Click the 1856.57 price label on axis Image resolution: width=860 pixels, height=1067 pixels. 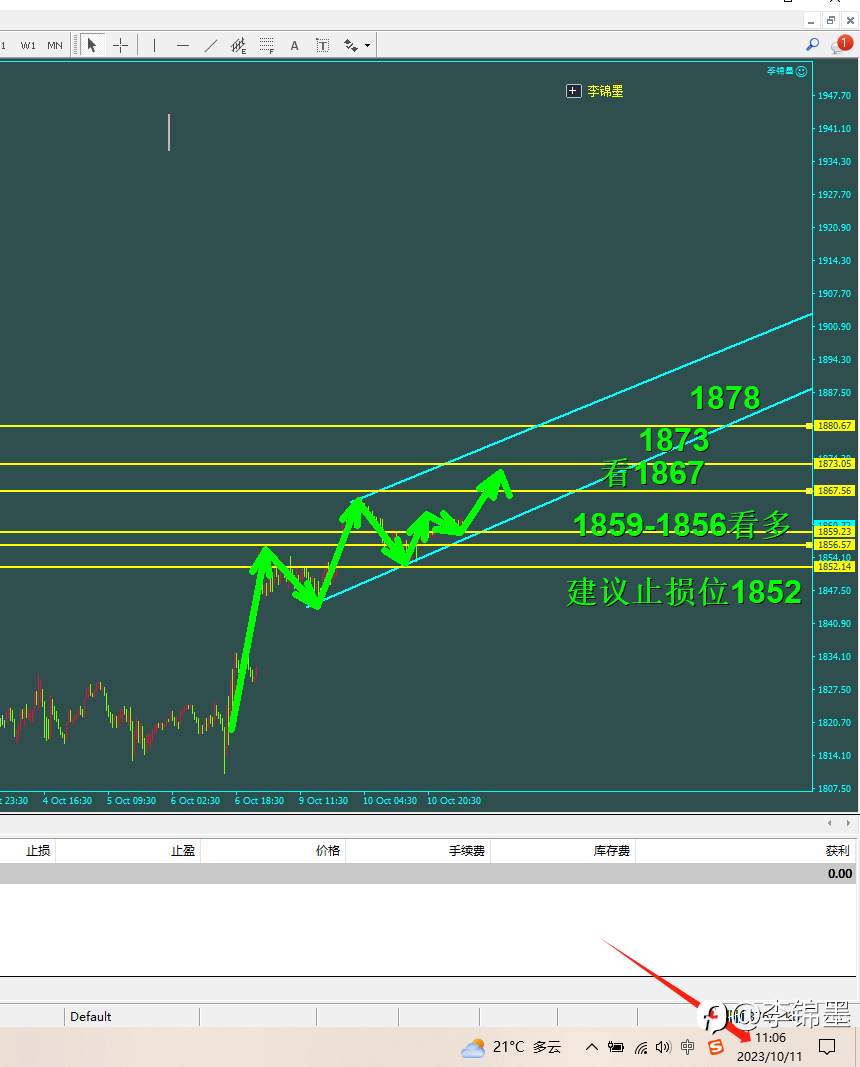[x=834, y=544]
